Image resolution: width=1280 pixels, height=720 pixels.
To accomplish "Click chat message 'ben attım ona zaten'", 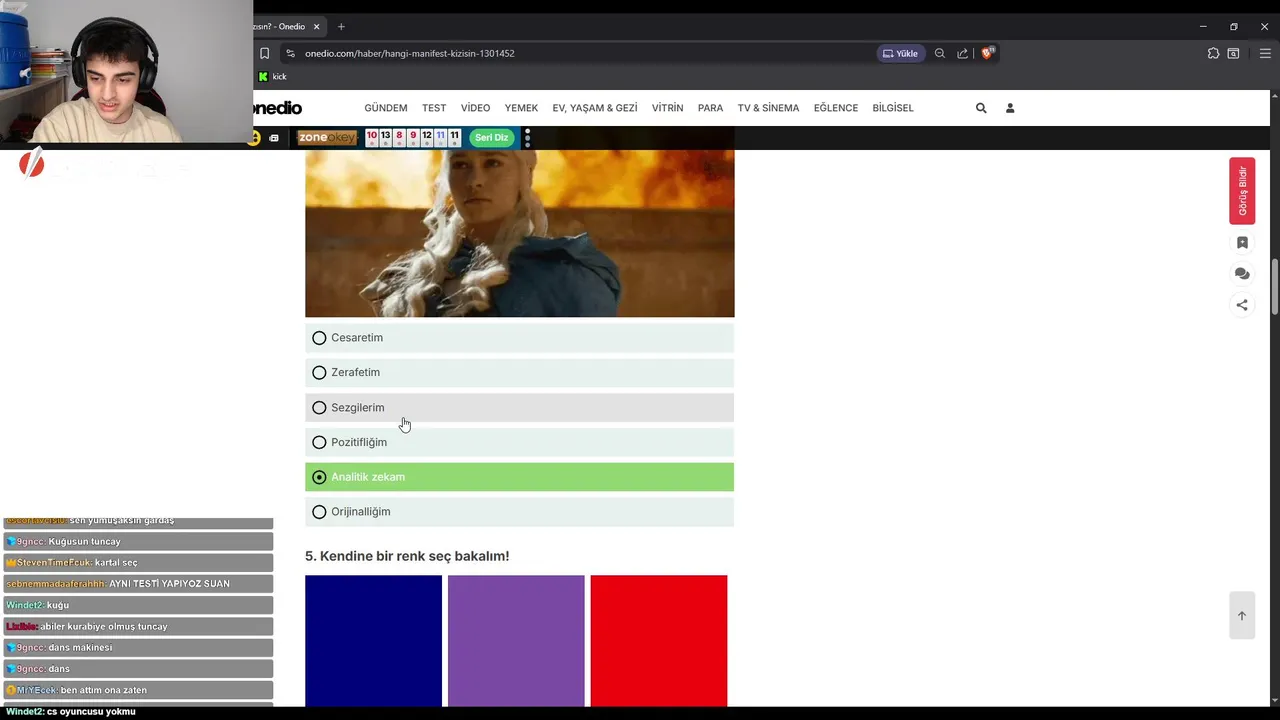I will pos(103,690).
